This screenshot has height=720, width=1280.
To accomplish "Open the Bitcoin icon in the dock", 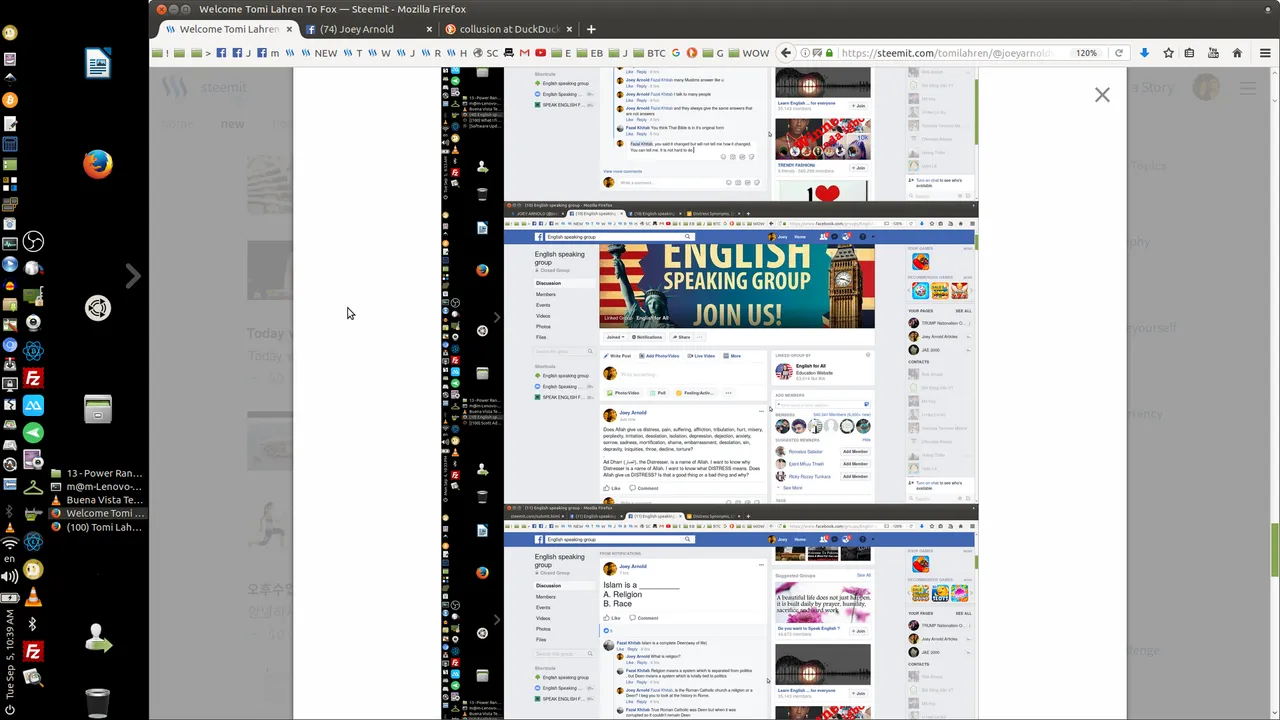I will 10,100.
